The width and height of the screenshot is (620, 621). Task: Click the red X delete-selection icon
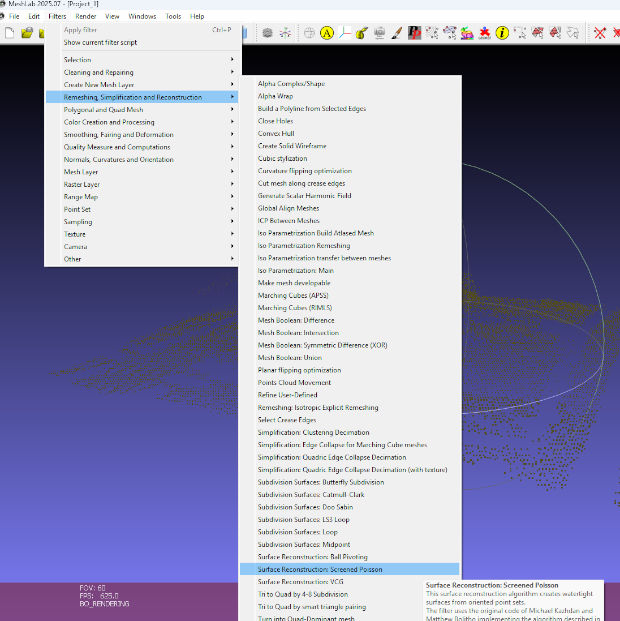pos(600,33)
